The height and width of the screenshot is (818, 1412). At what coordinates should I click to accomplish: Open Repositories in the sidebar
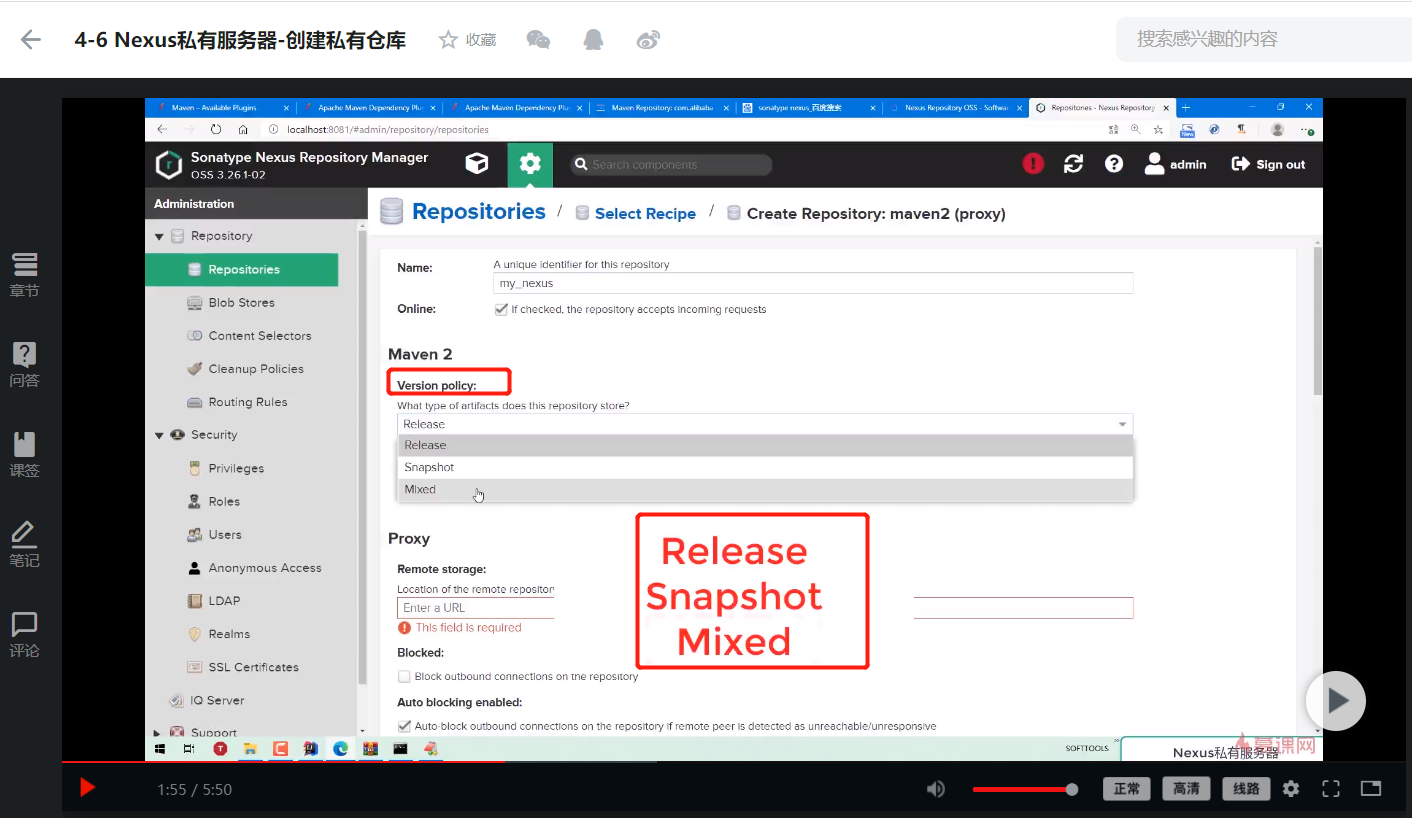click(x=242, y=270)
